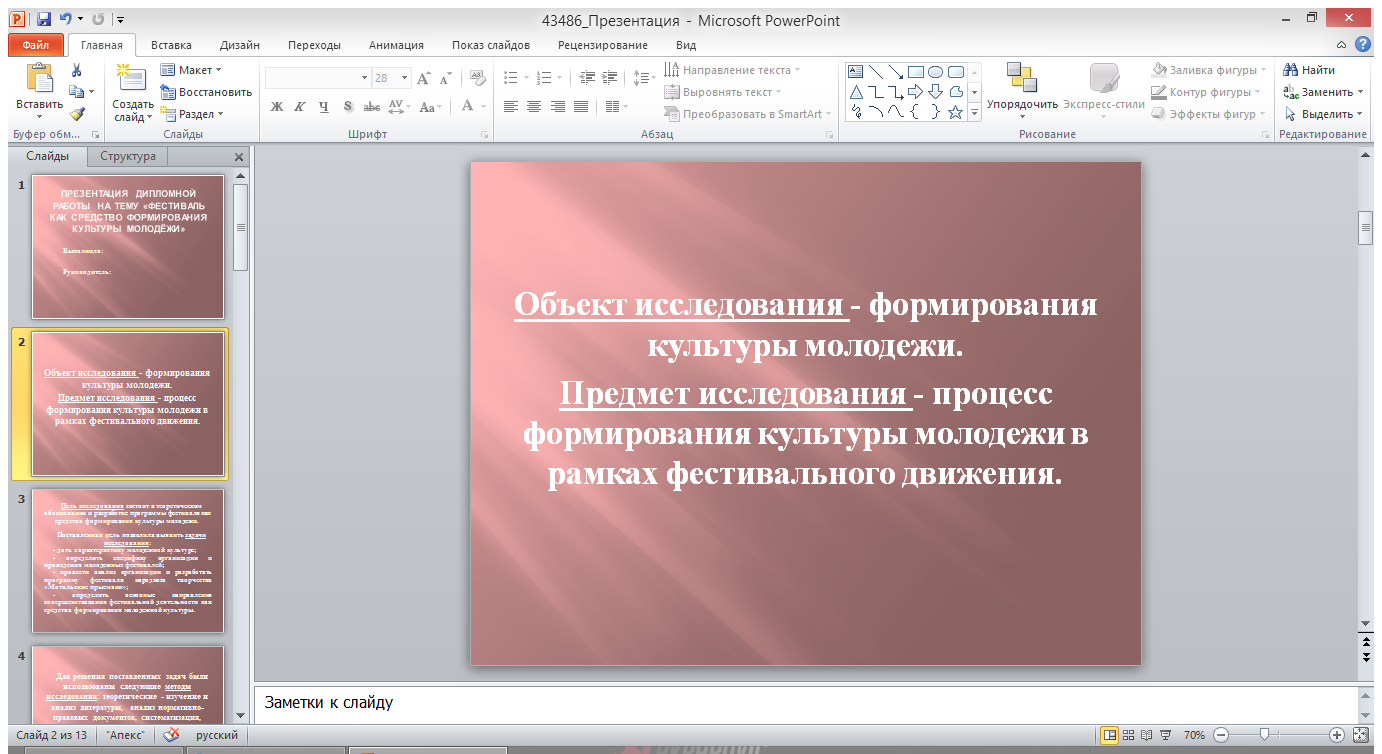The height and width of the screenshot is (754, 1382).
Task: Zoom in with the plus button
Action: pyautogui.click(x=1337, y=734)
